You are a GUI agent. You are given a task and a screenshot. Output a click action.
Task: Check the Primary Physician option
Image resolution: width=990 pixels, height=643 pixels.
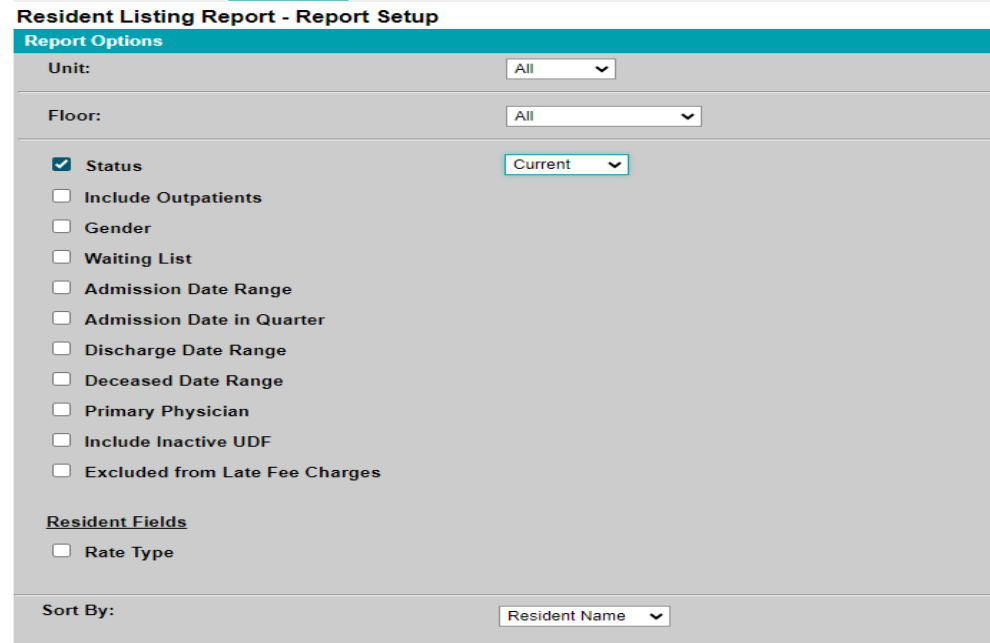(x=62, y=410)
